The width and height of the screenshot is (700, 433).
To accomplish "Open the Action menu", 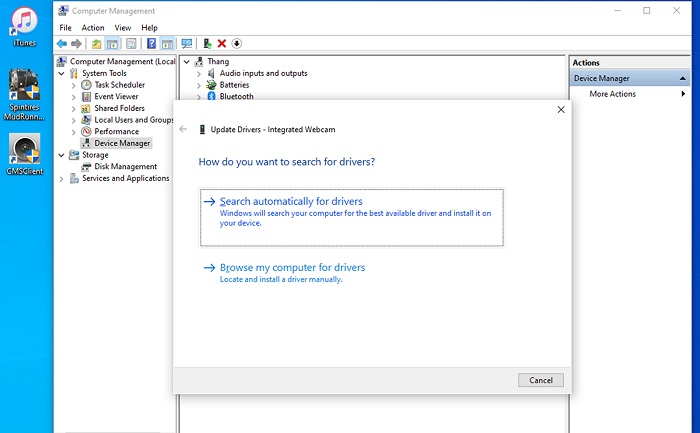I will click(93, 28).
